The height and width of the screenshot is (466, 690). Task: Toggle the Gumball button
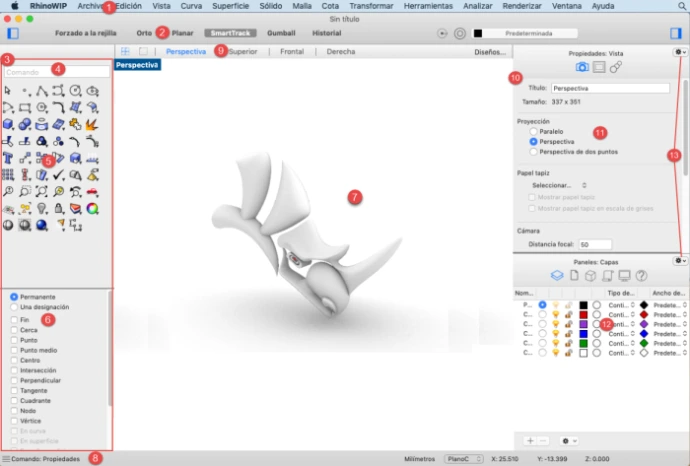[281, 33]
